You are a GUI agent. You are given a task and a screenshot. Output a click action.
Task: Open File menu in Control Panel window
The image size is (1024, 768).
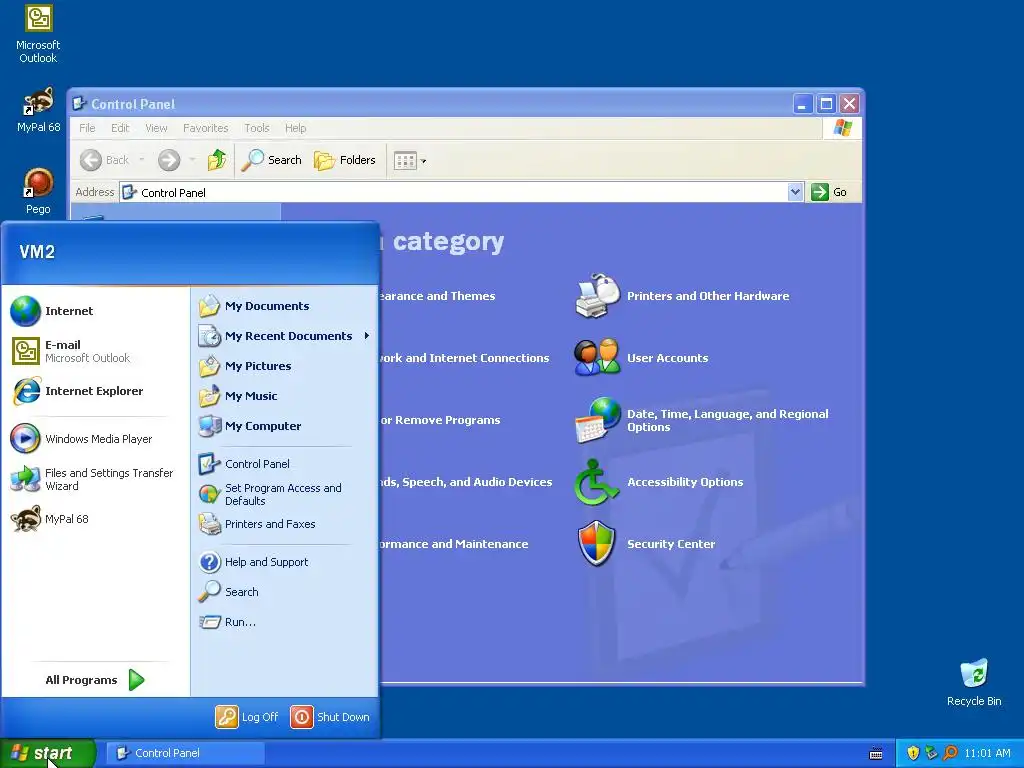pos(87,128)
